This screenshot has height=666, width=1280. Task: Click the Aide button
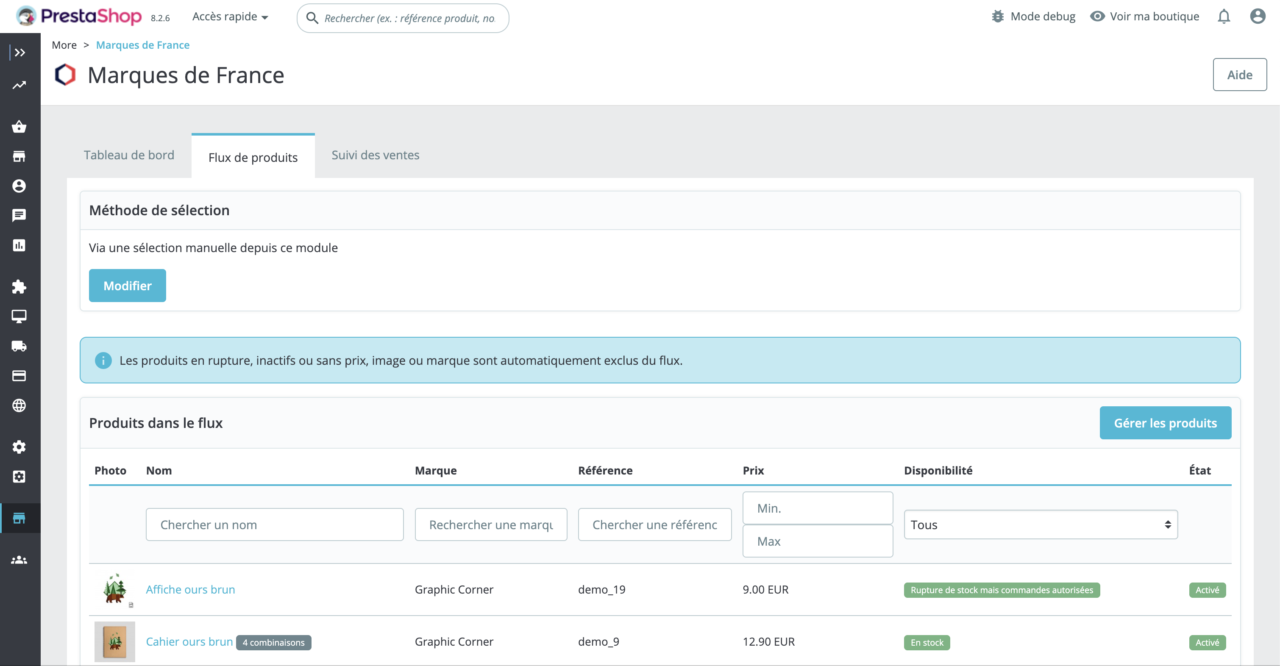[1240, 75]
